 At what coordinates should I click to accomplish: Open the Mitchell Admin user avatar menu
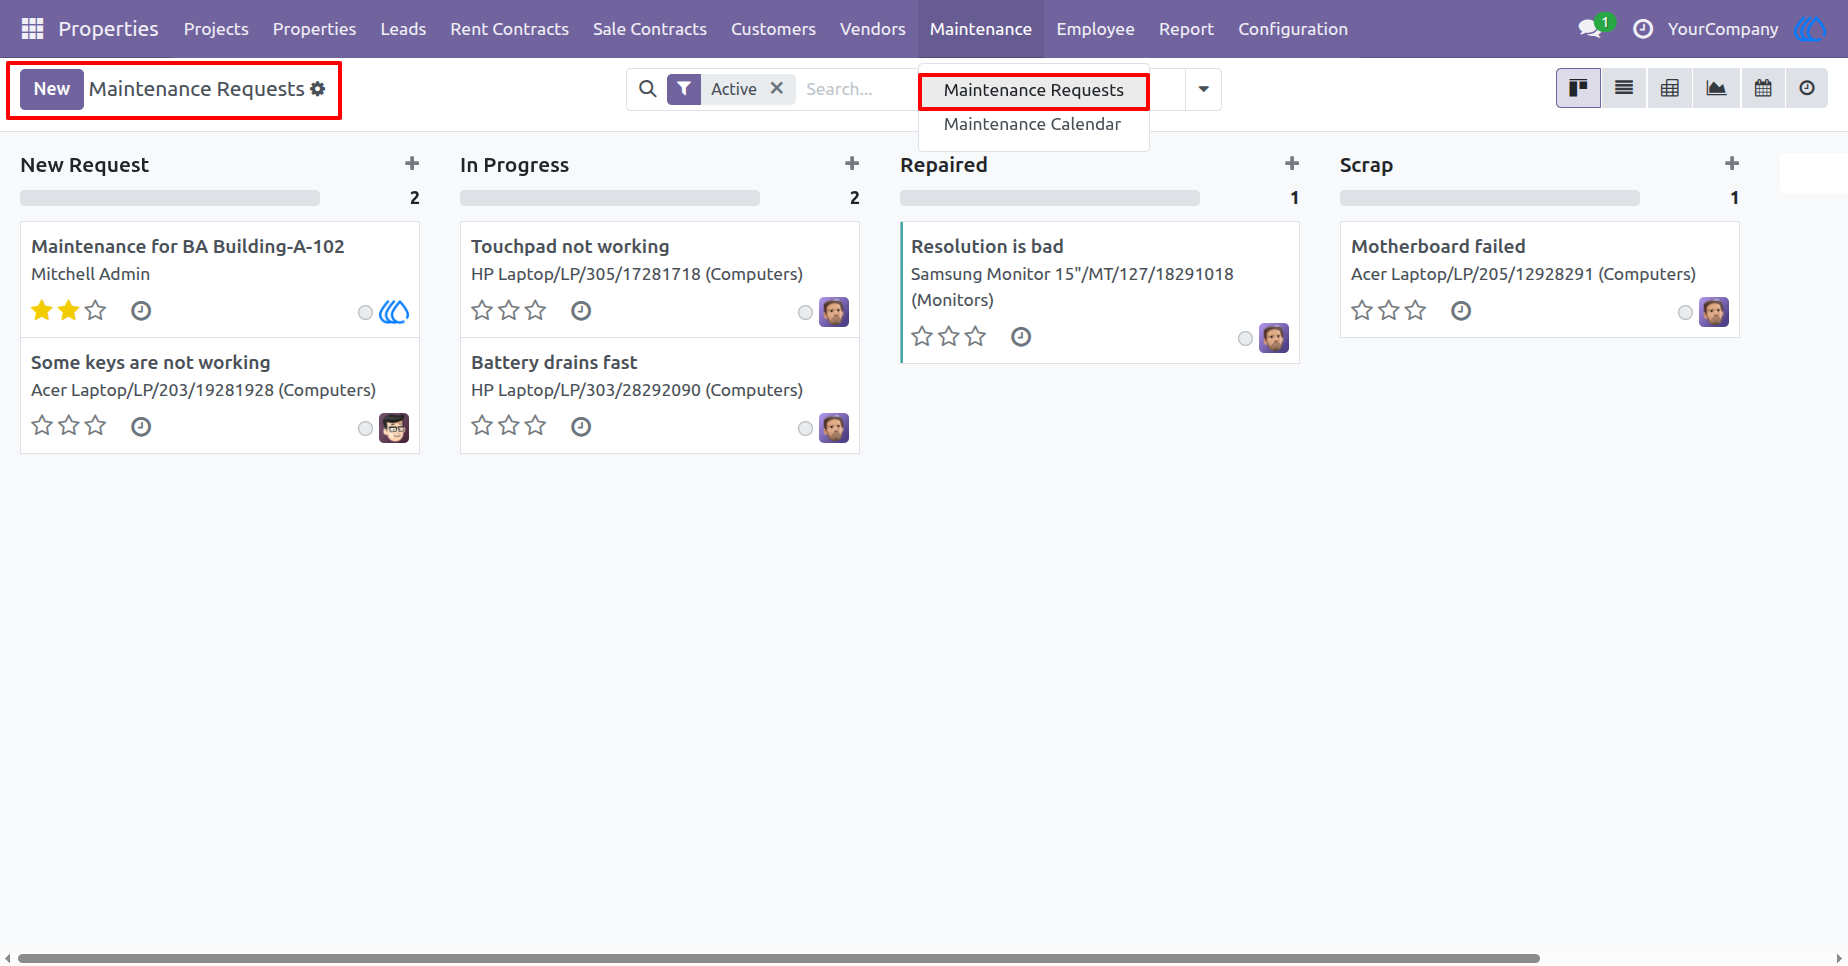(x=1811, y=29)
